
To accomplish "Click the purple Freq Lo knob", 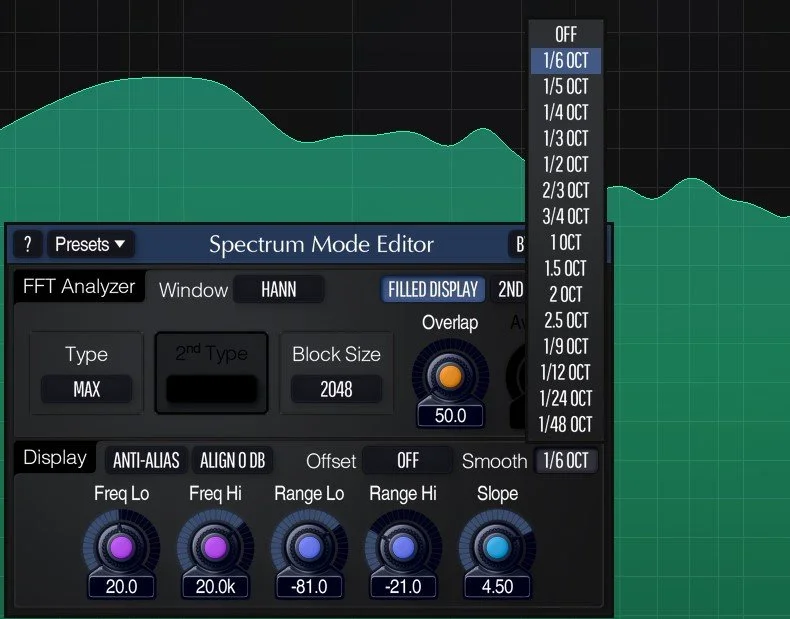I will coord(121,547).
